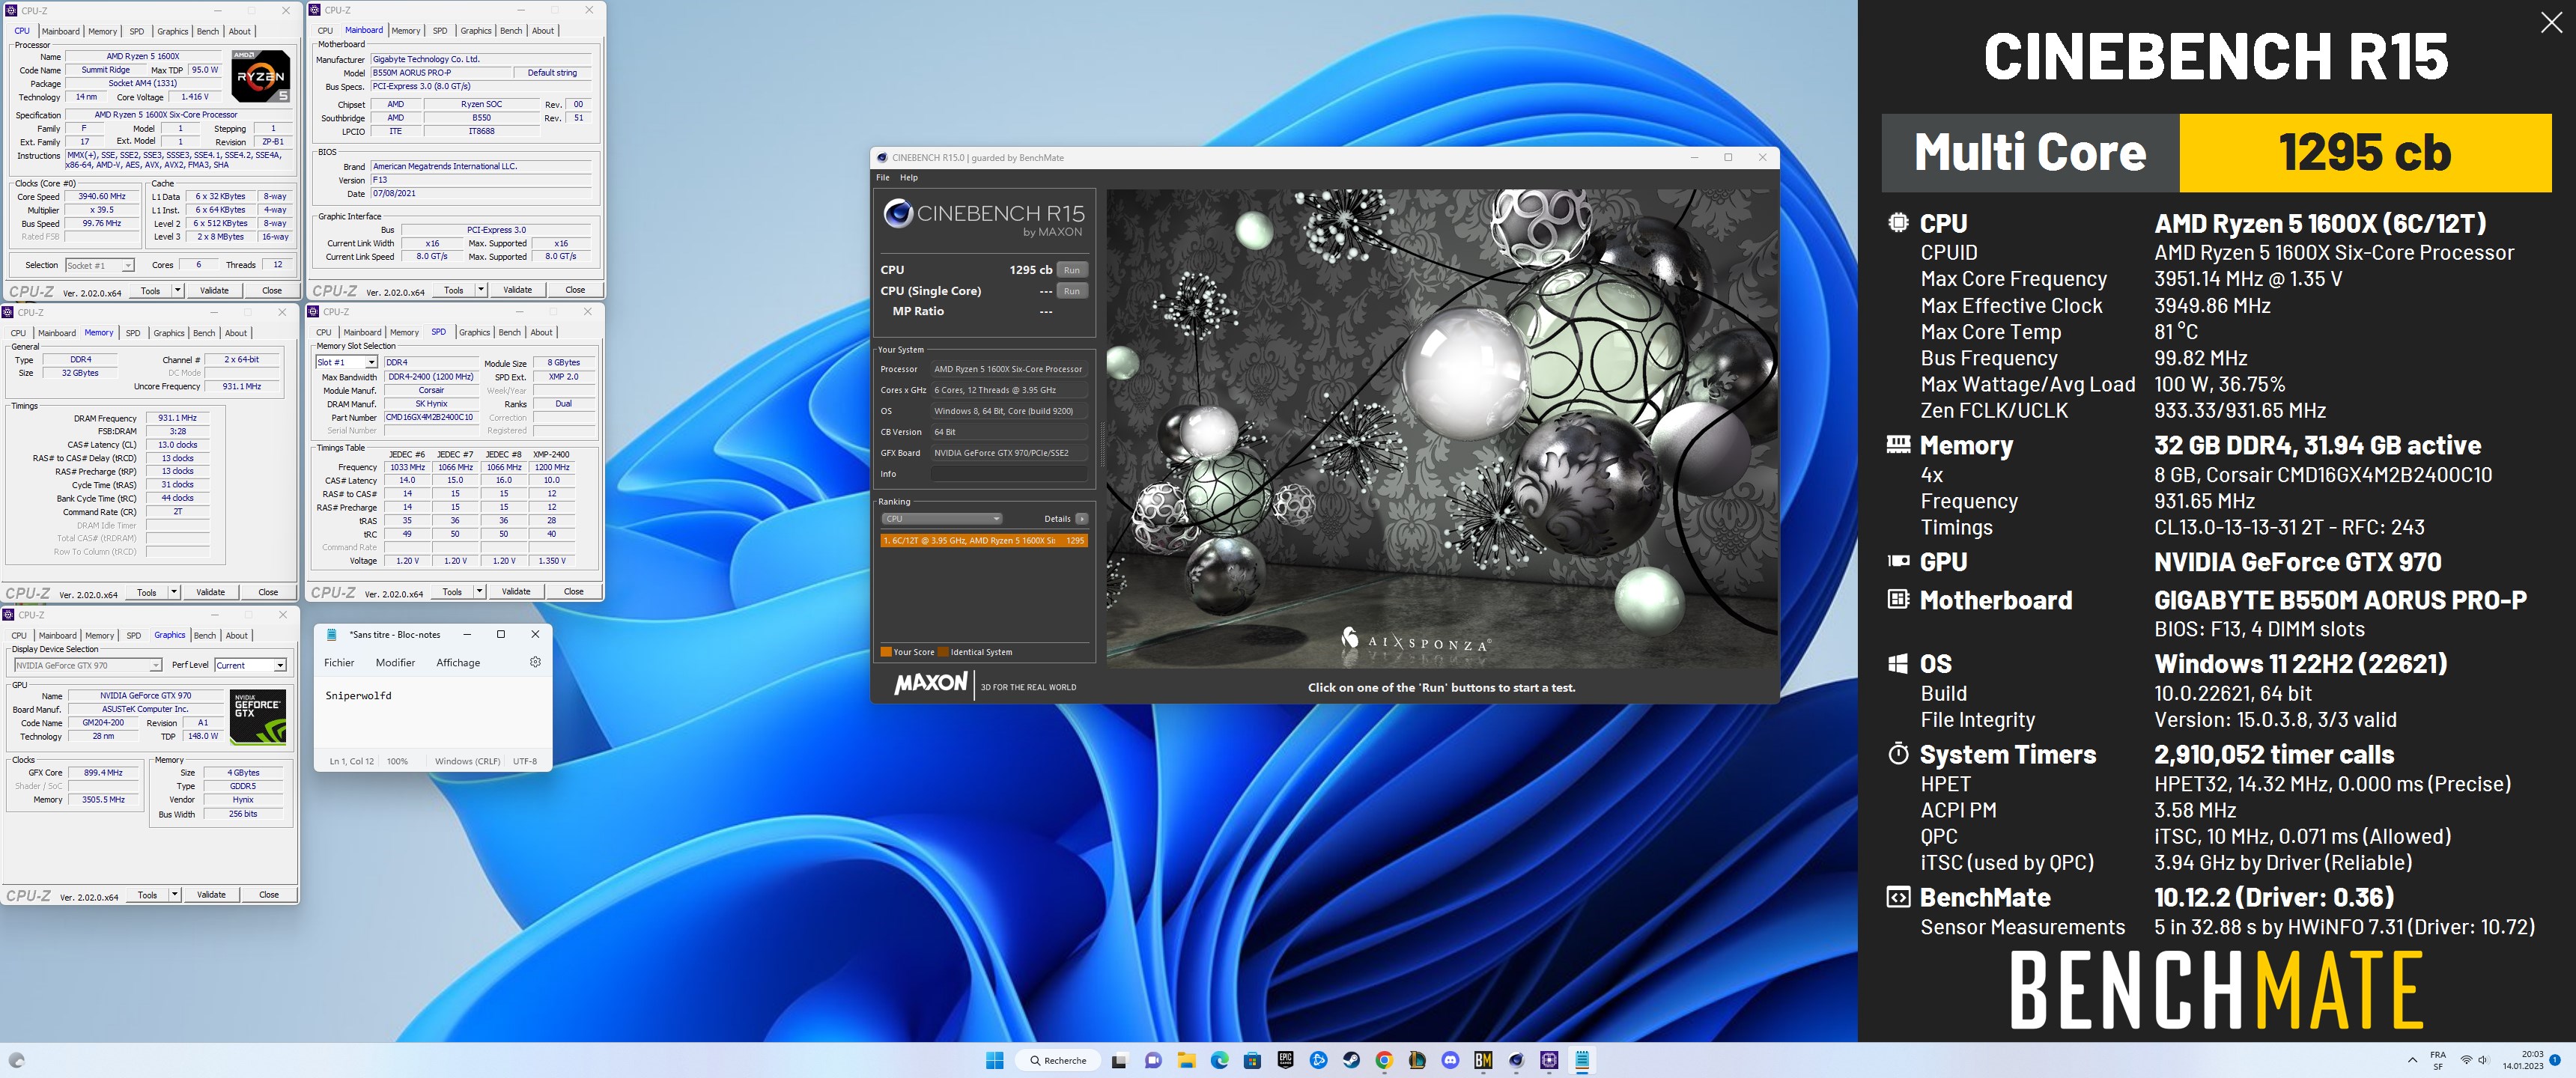This screenshot has width=2576, height=1078.
Task: Switch to the About tab in CPU-Z Mainboard window
Action: pyautogui.click(x=542, y=31)
